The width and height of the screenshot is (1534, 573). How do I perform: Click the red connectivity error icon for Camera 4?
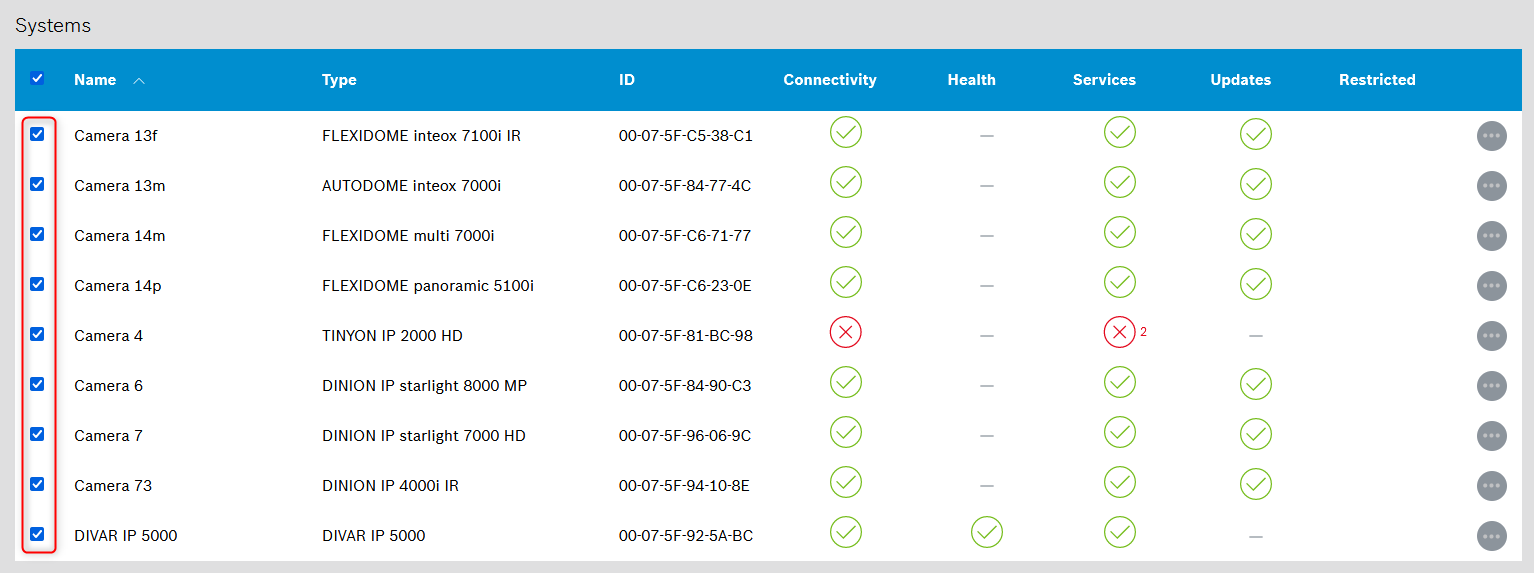845,333
